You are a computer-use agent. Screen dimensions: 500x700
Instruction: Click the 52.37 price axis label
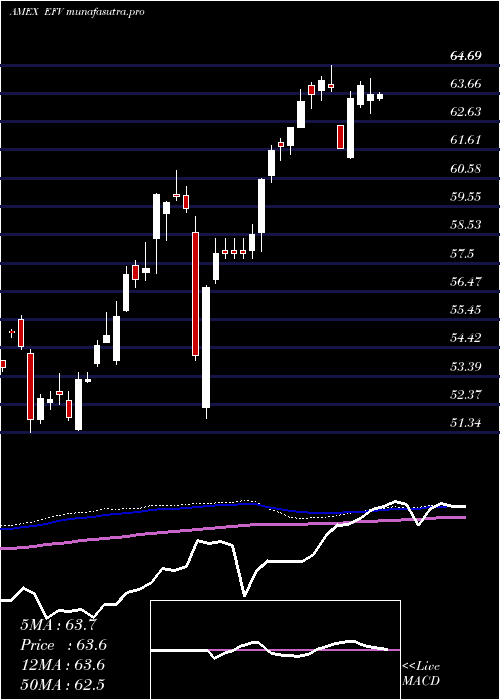pos(466,395)
